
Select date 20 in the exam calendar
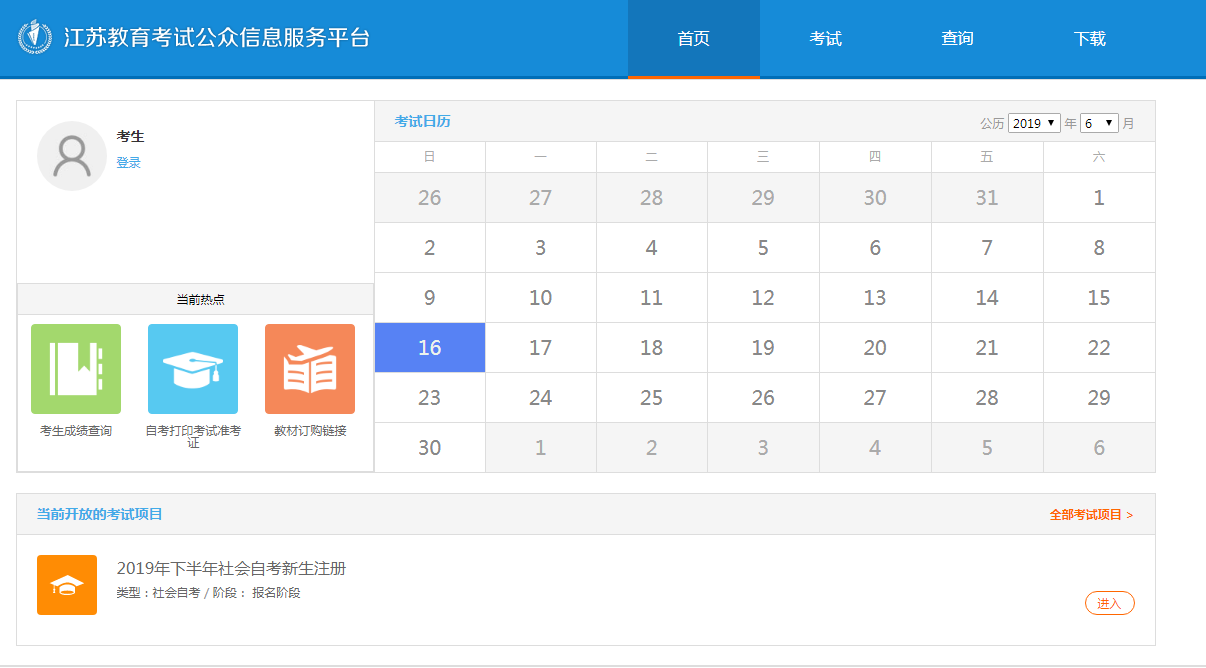(x=875, y=348)
